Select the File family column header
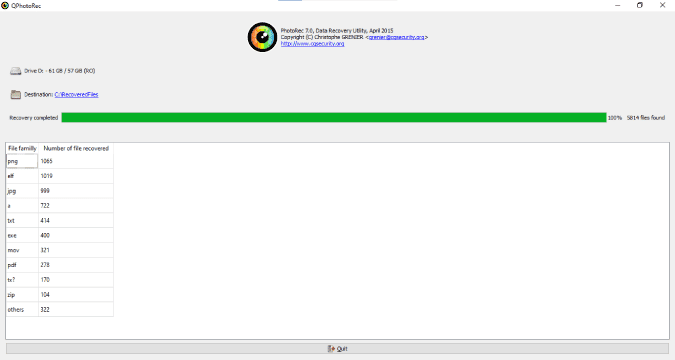 pos(22,148)
